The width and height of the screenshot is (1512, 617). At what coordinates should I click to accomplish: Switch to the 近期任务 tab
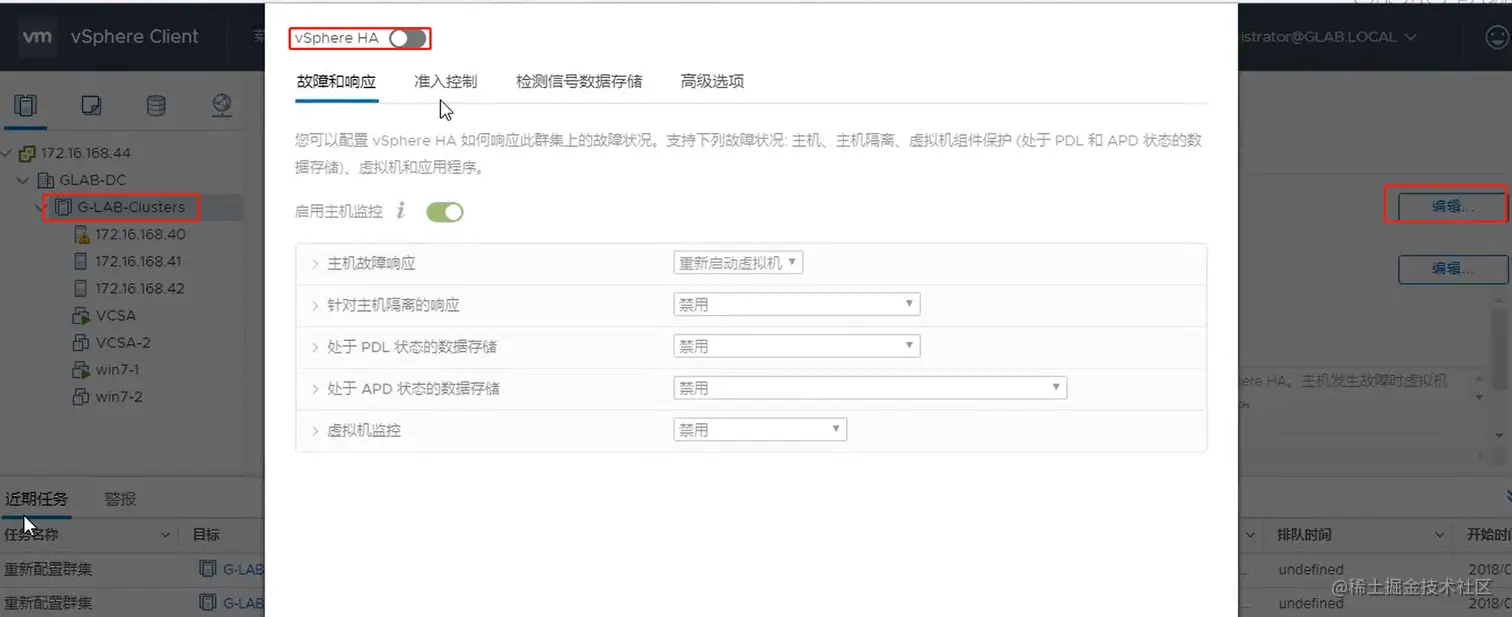click(x=37, y=499)
